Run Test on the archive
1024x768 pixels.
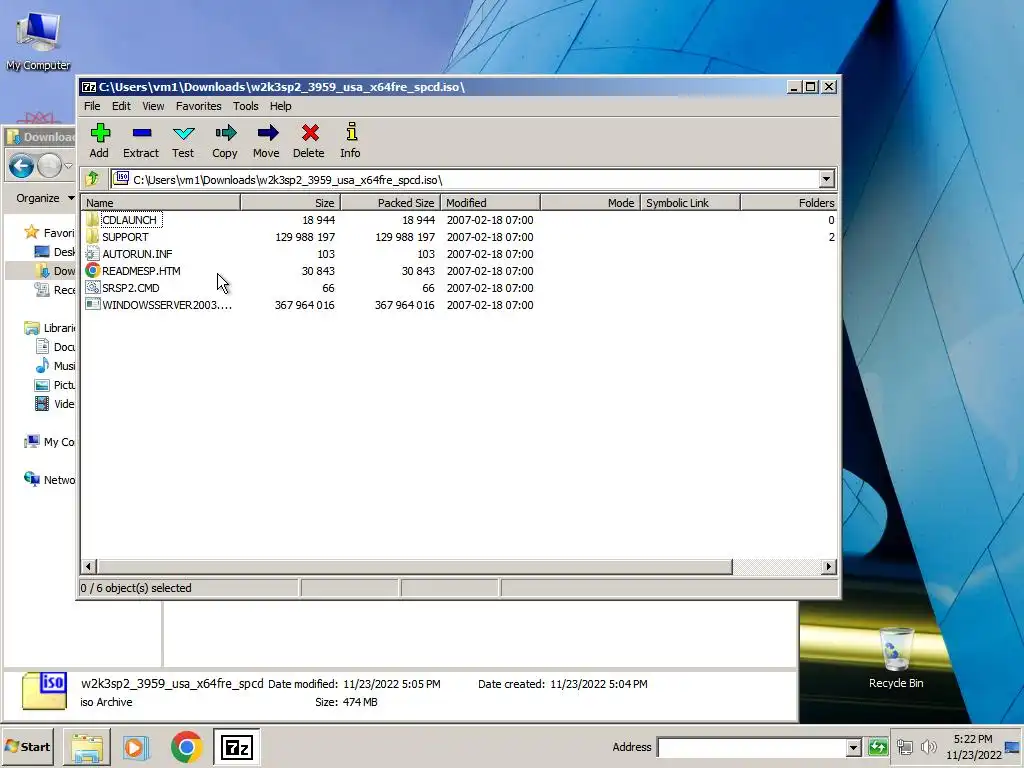coord(184,140)
